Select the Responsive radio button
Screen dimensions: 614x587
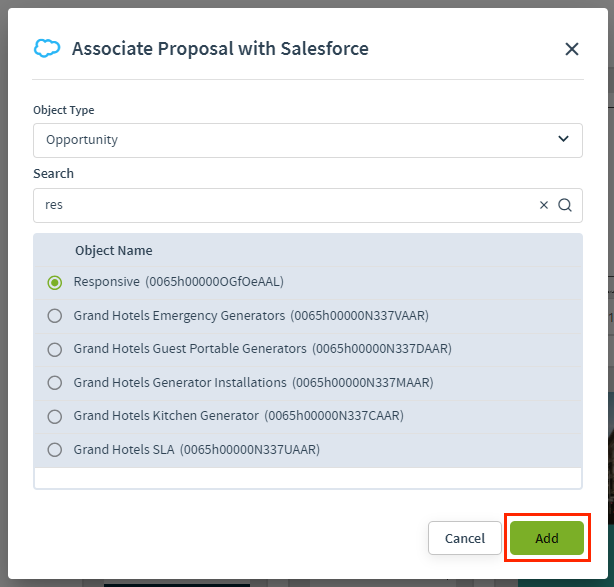[55, 282]
